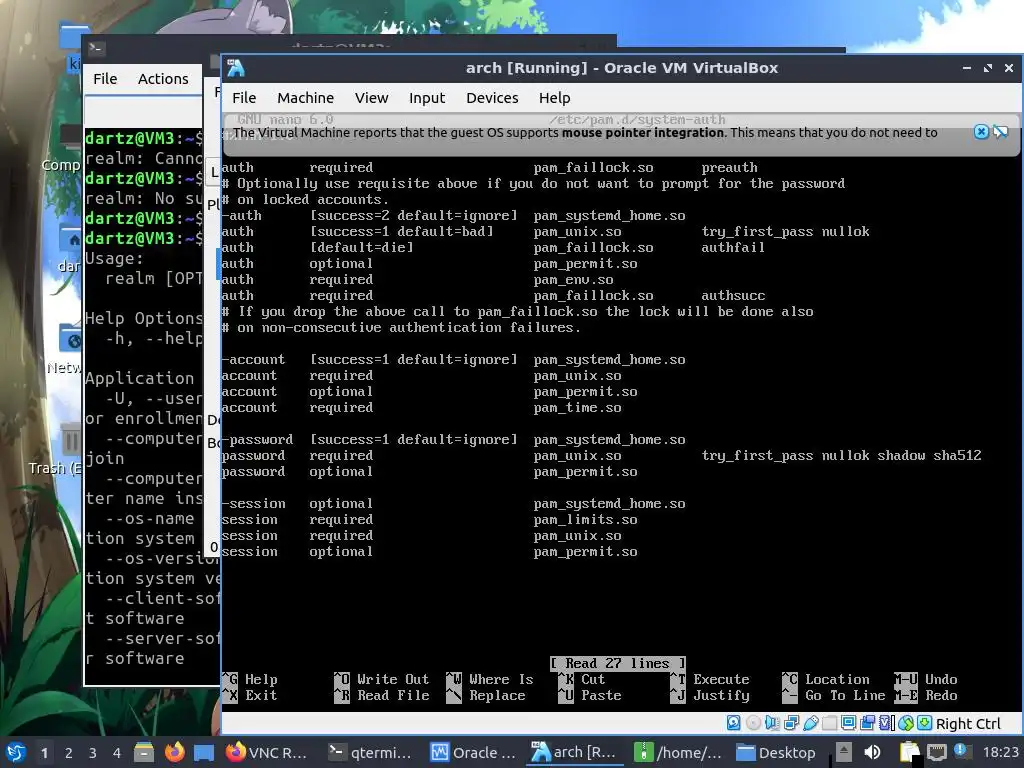Launch Firefox from taskbar quick launch
This screenshot has height=768, width=1024.
(174, 752)
